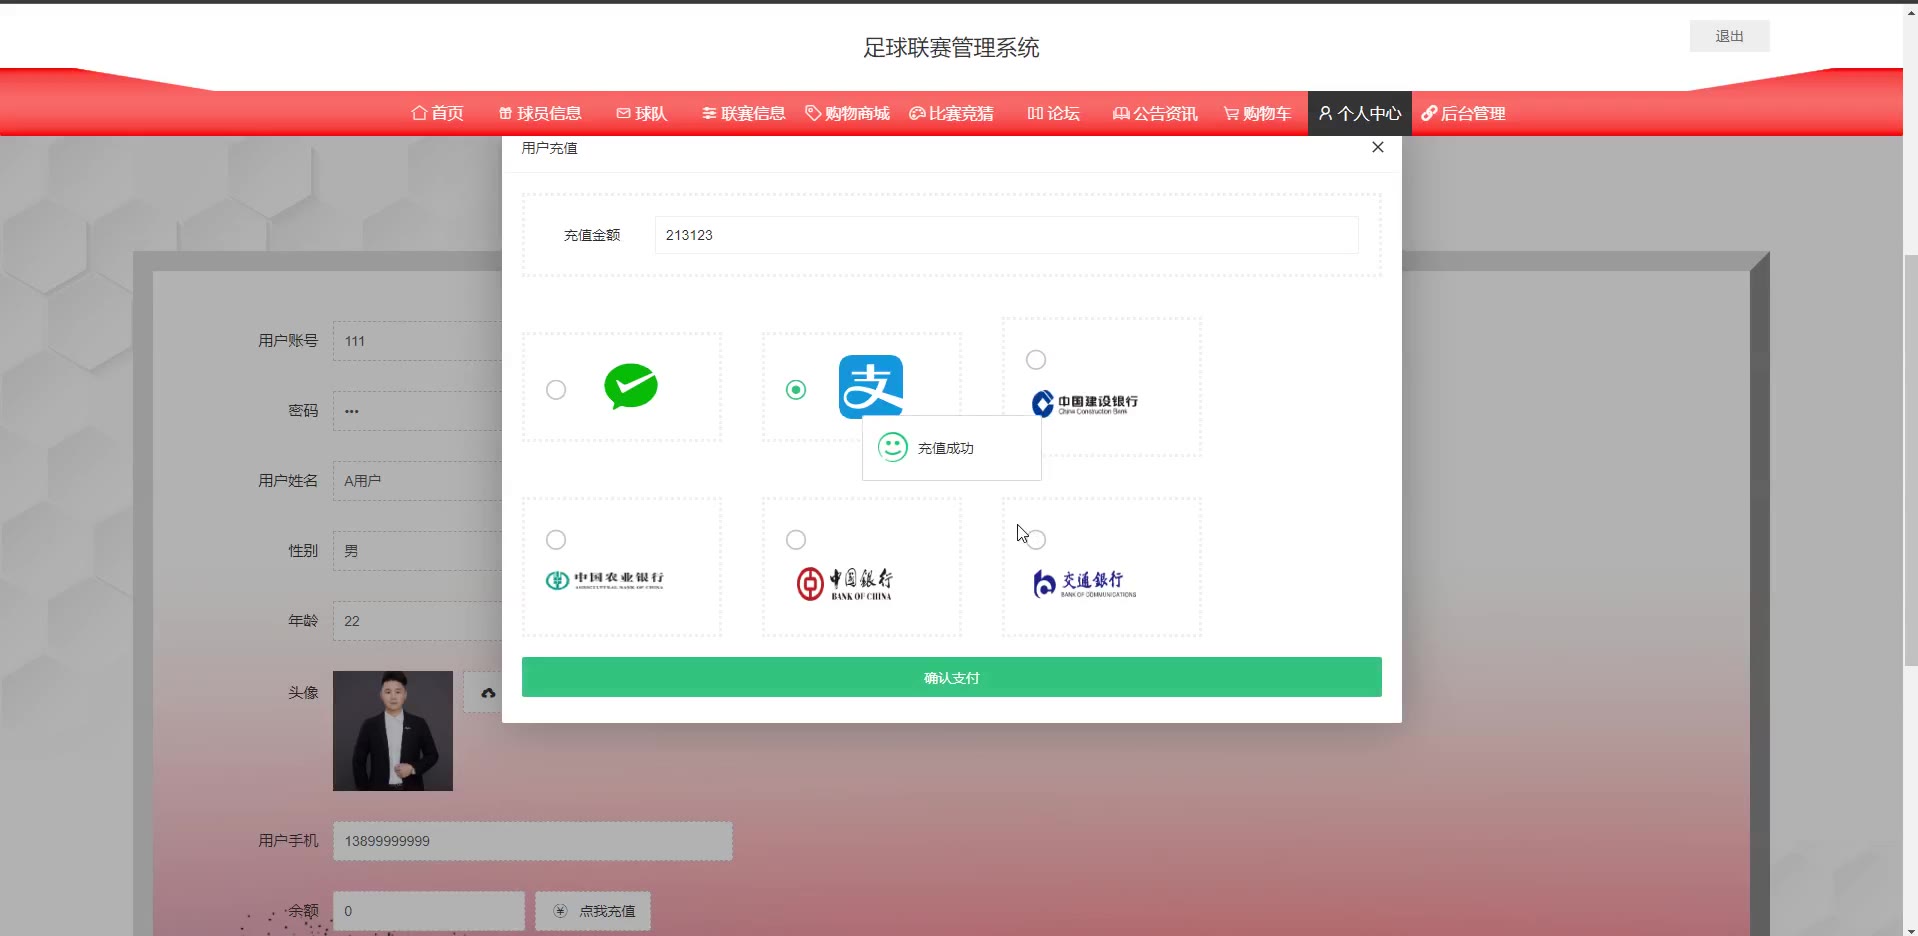Click the avatar upload cloud icon
Image resolution: width=1918 pixels, height=936 pixels.
[x=488, y=692]
